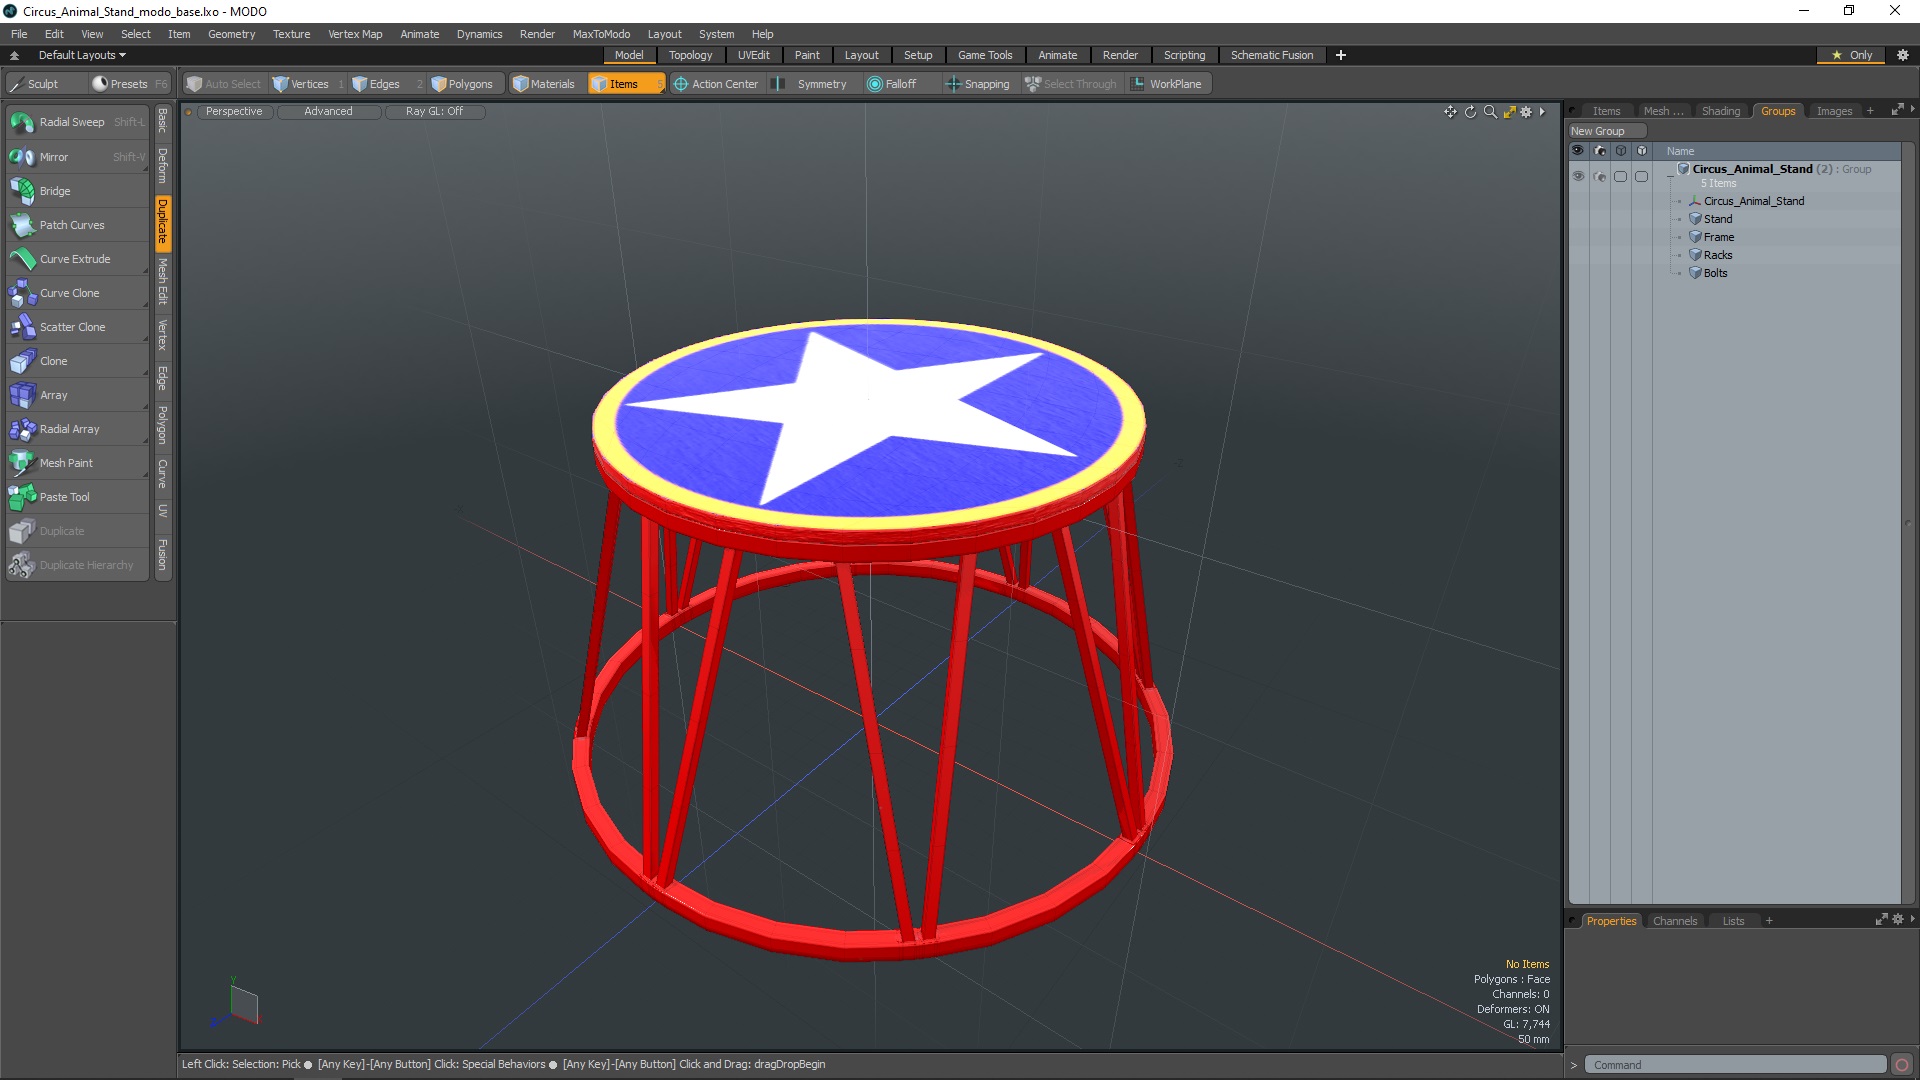This screenshot has height=1080, width=1920.
Task: Select the Racks mesh item
Action: (1717, 255)
